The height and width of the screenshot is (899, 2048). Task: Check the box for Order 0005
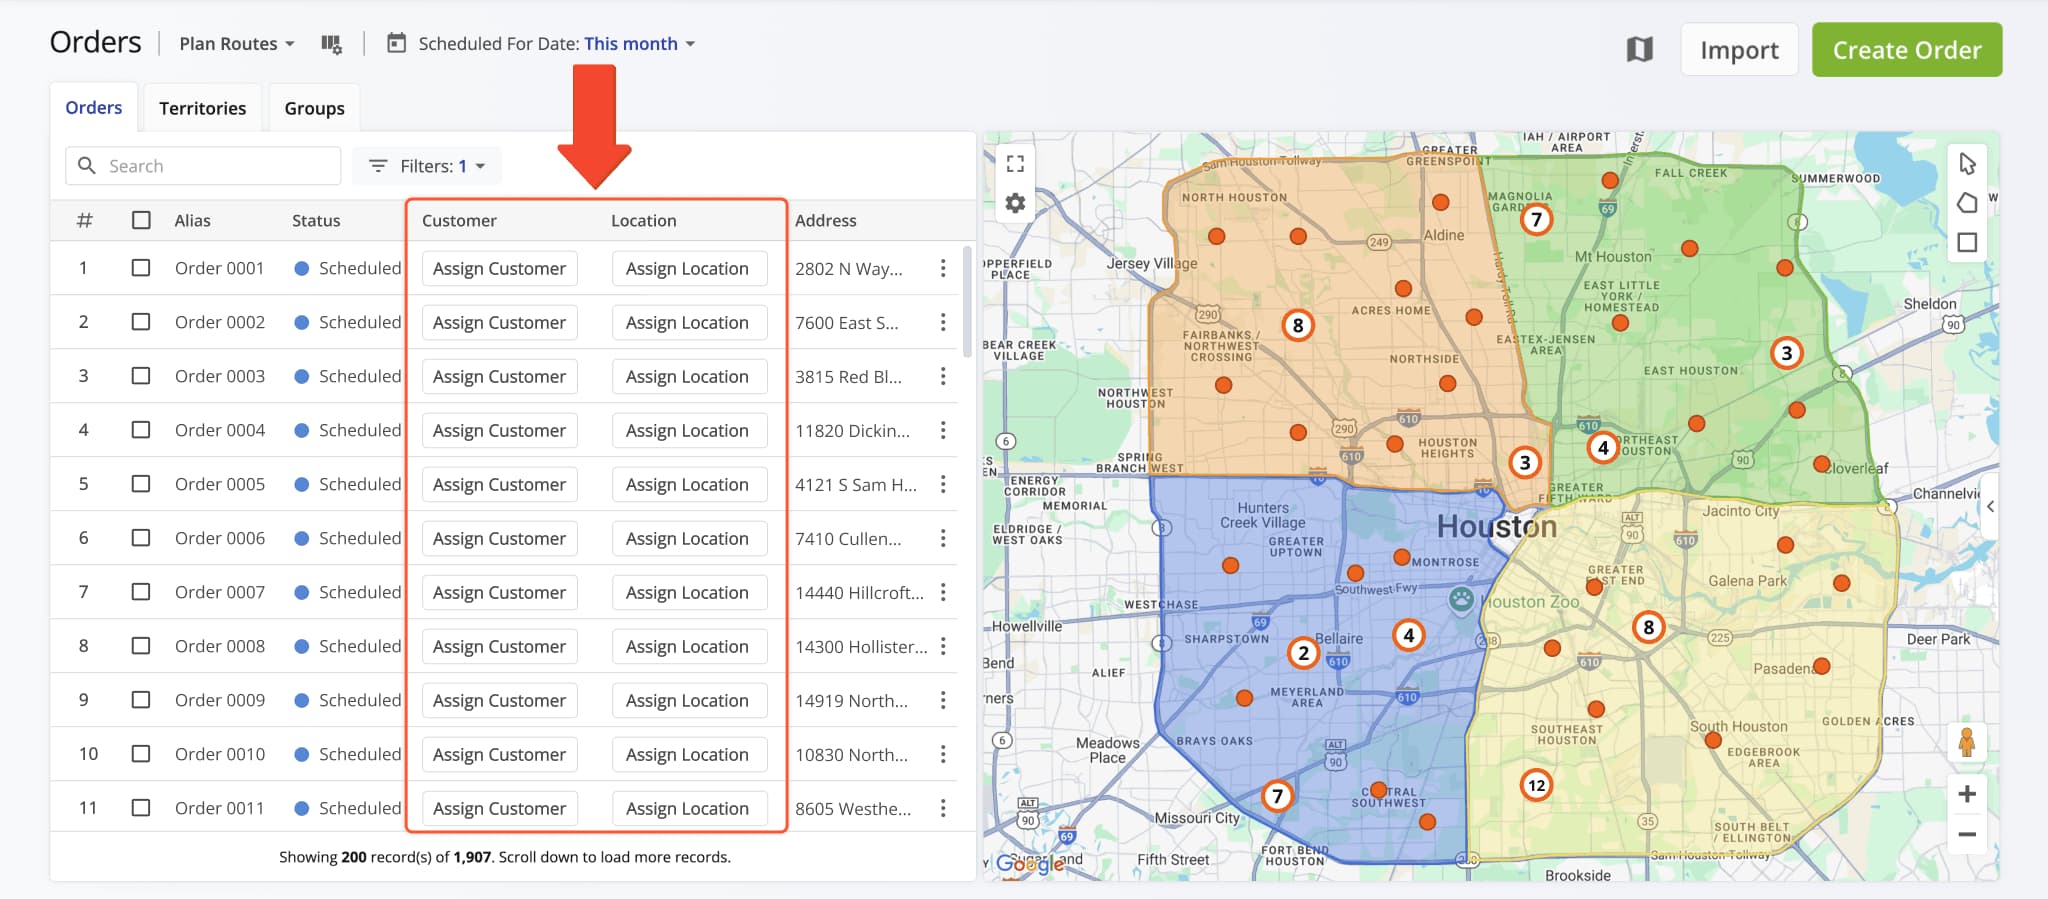[x=141, y=484]
